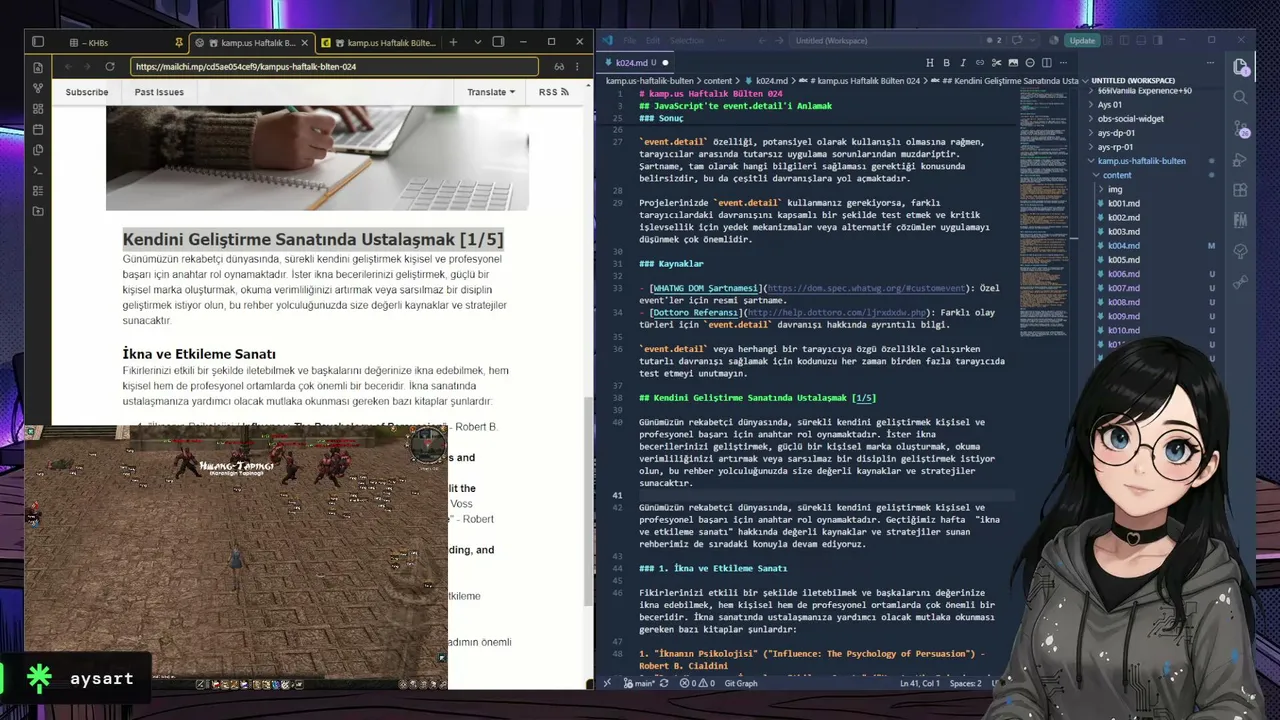Click main branch indicator in status bar
Image resolution: width=1280 pixels, height=720 pixels.
pyautogui.click(x=640, y=684)
